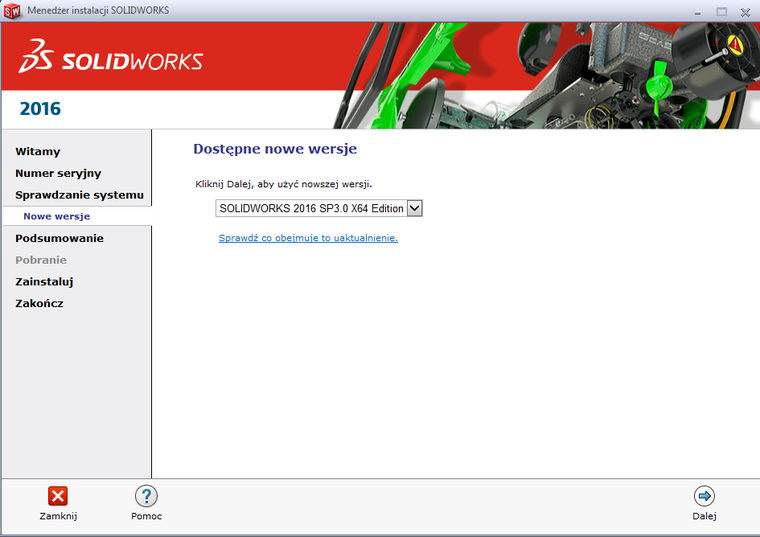The height and width of the screenshot is (537, 760).
Task: Click the 2016 year label
Action: (x=40, y=109)
